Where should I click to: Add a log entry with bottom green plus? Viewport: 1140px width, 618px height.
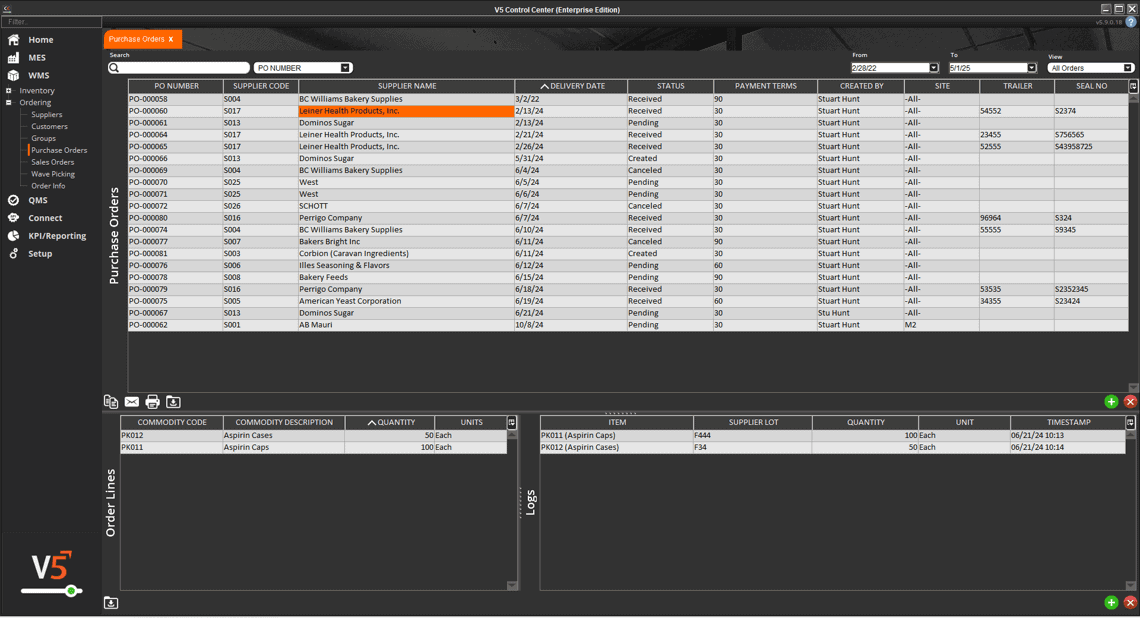[1111, 602]
